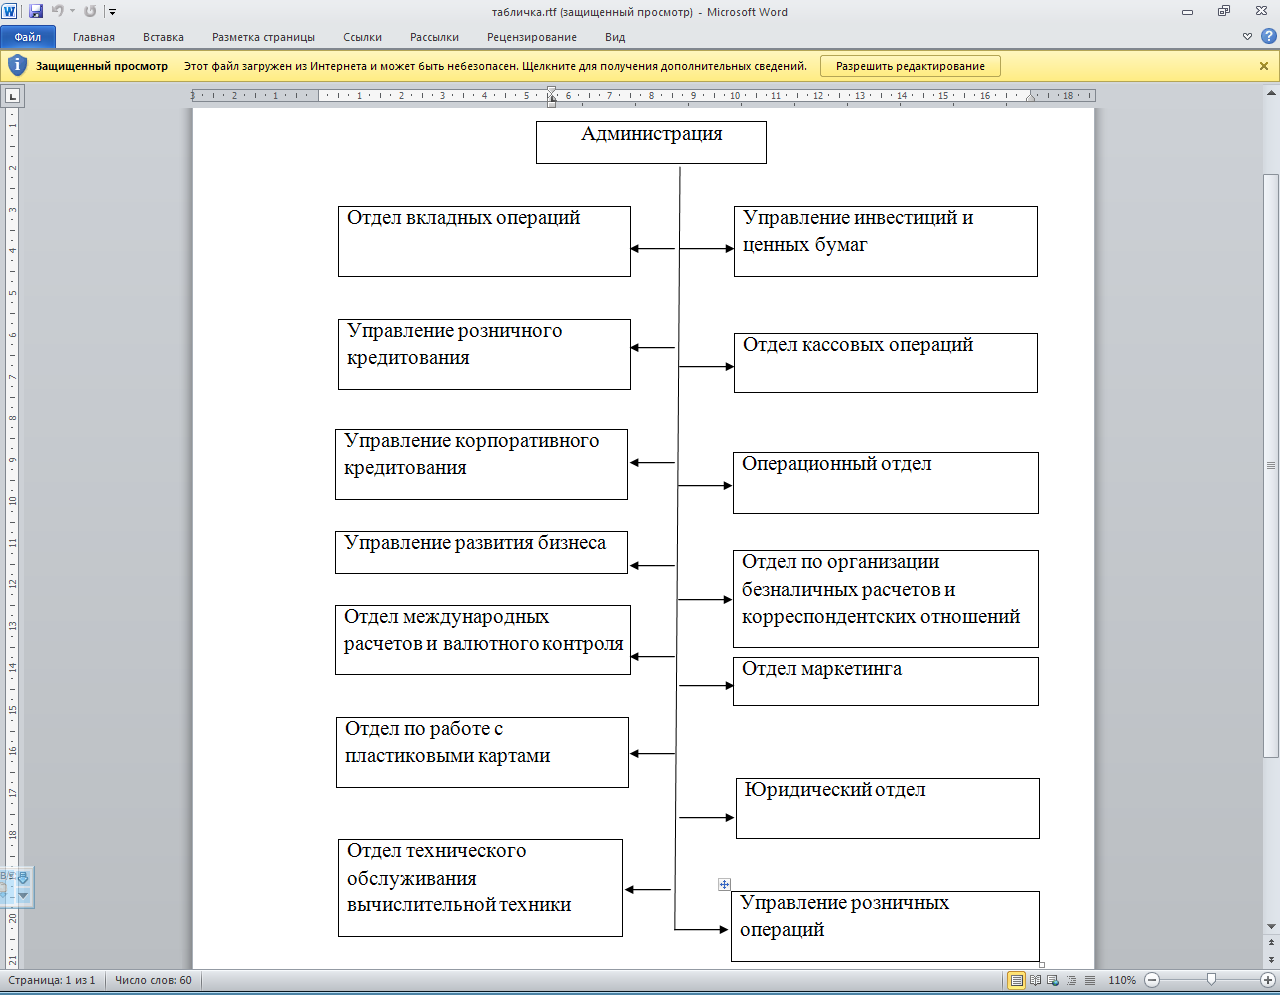Select Full Screen Reading view icon
The image size is (1280, 995).
coord(1035,980)
